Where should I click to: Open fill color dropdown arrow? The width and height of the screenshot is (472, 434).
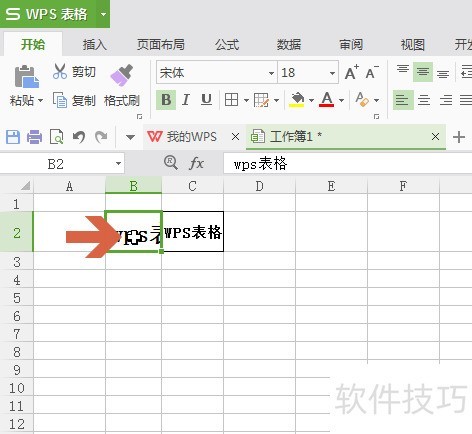click(311, 100)
